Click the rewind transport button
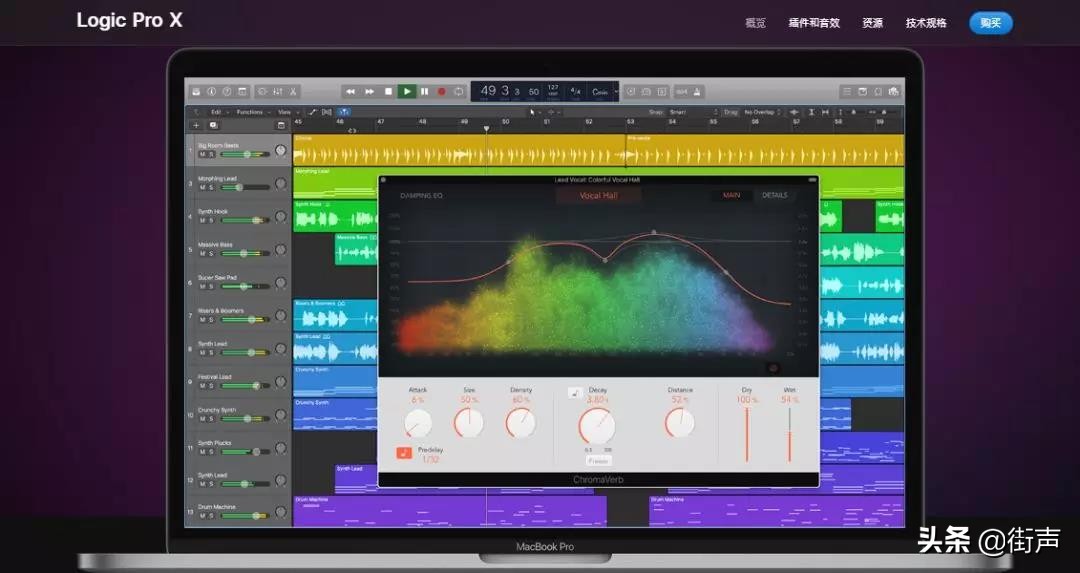Viewport: 1080px width, 573px height. pyautogui.click(x=351, y=92)
